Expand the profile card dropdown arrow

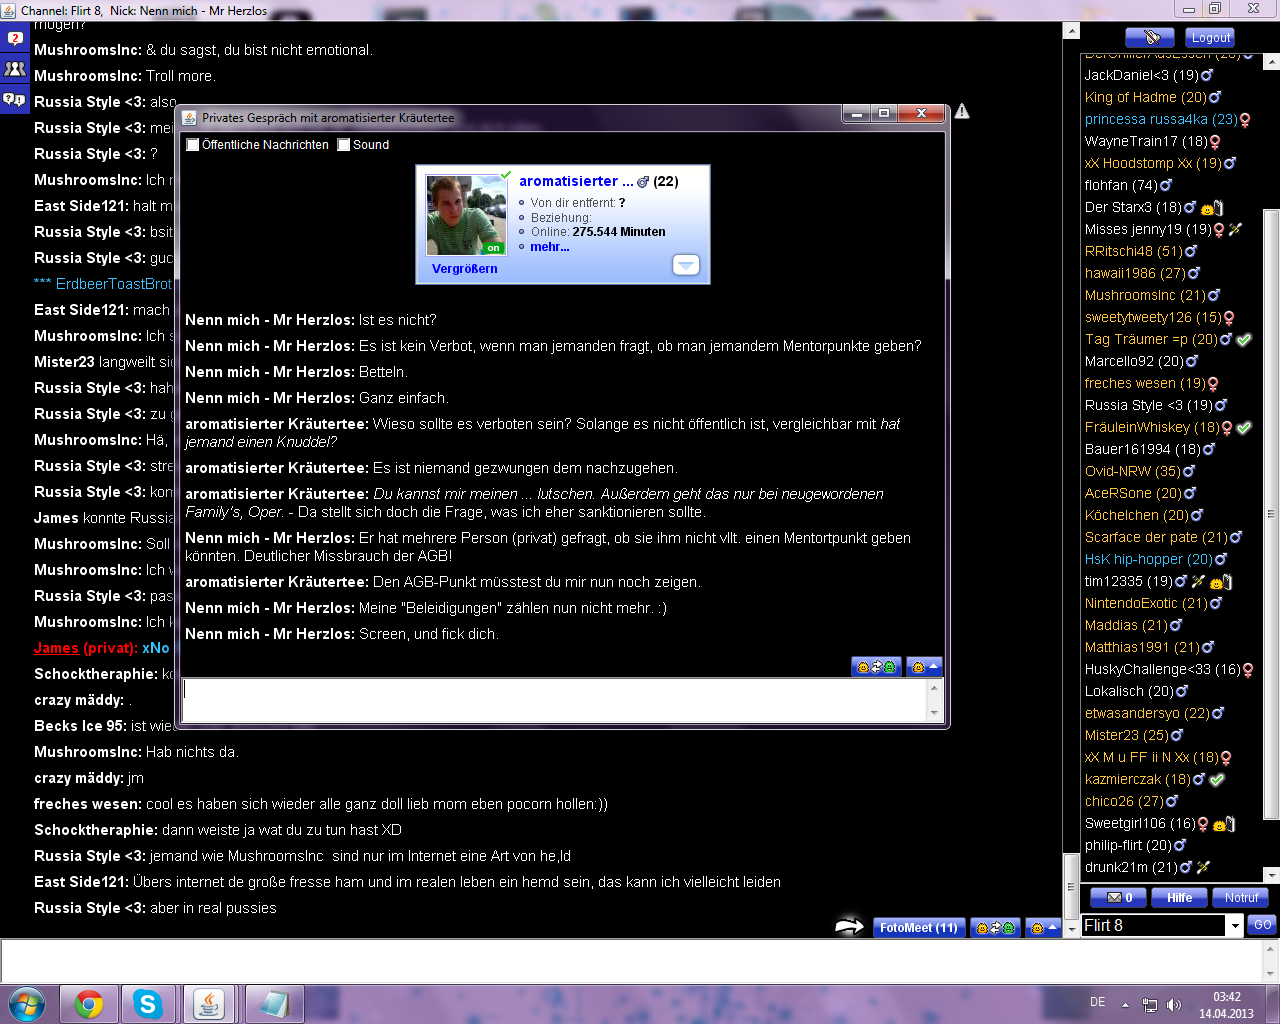pos(686,265)
